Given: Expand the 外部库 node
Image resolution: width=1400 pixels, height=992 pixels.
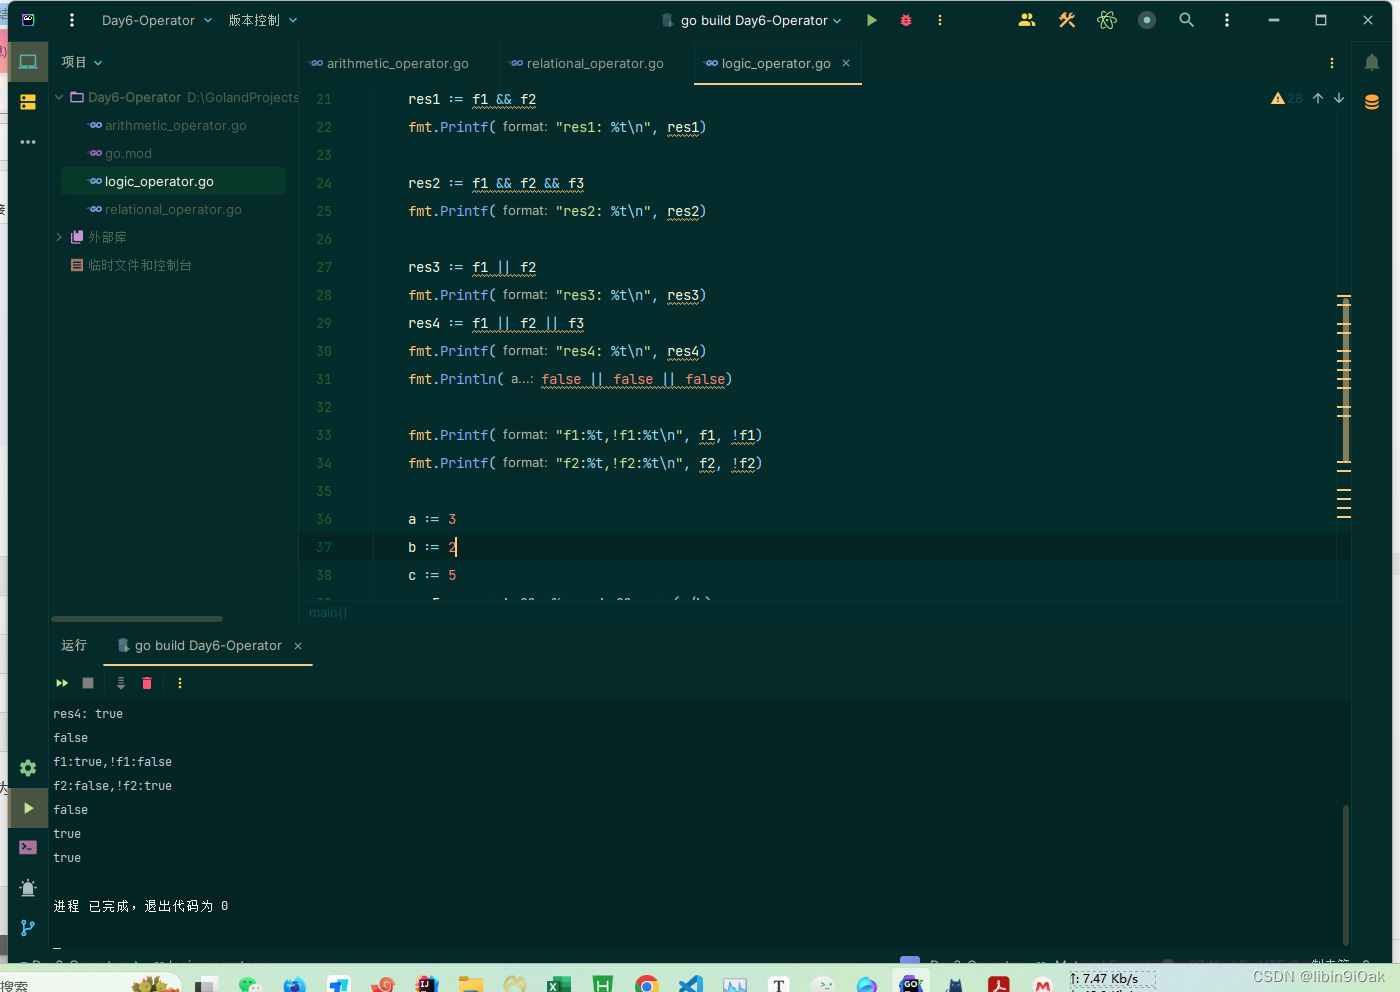Looking at the screenshot, I should coord(59,237).
